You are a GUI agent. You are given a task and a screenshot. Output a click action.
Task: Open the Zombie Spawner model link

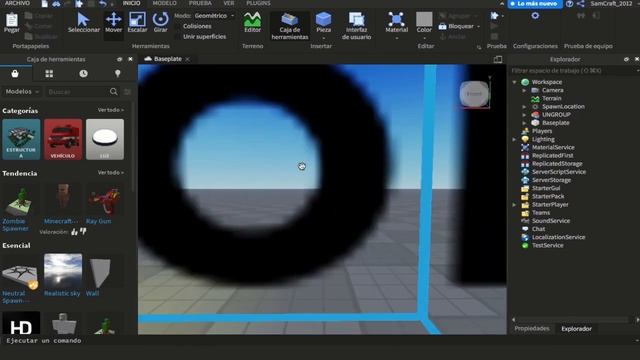16,225
